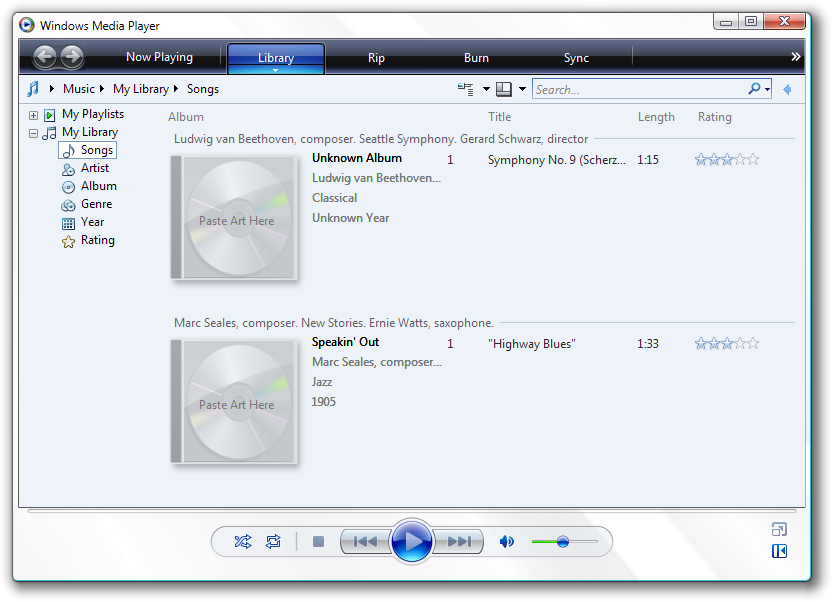The height and width of the screenshot is (602, 832).
Task: Skip to next track
Action: point(458,542)
